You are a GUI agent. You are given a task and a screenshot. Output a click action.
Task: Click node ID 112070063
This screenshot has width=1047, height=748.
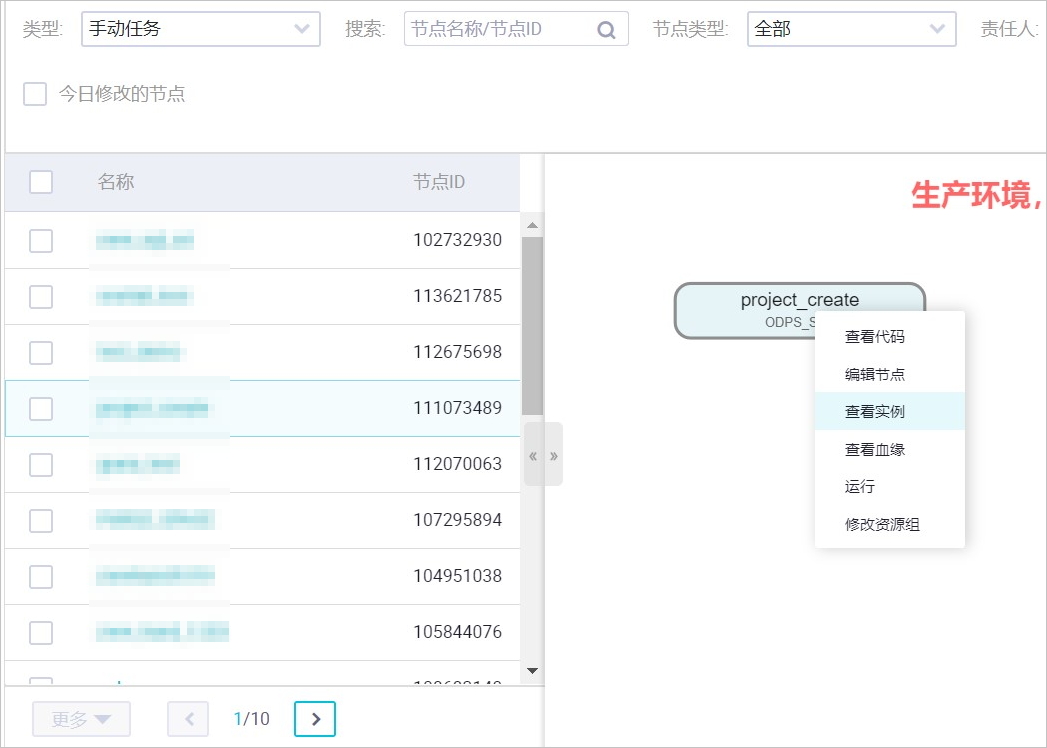point(457,464)
